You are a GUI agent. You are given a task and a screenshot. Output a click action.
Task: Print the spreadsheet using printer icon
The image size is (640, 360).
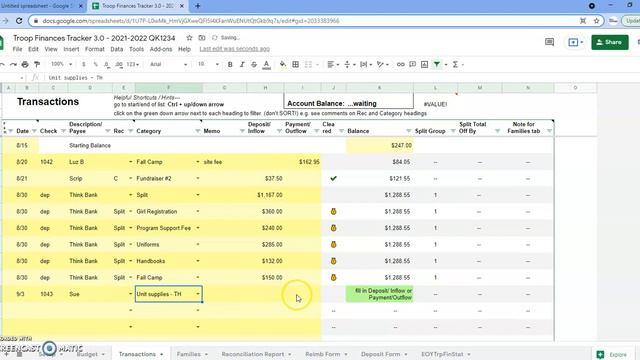(x=25, y=64)
